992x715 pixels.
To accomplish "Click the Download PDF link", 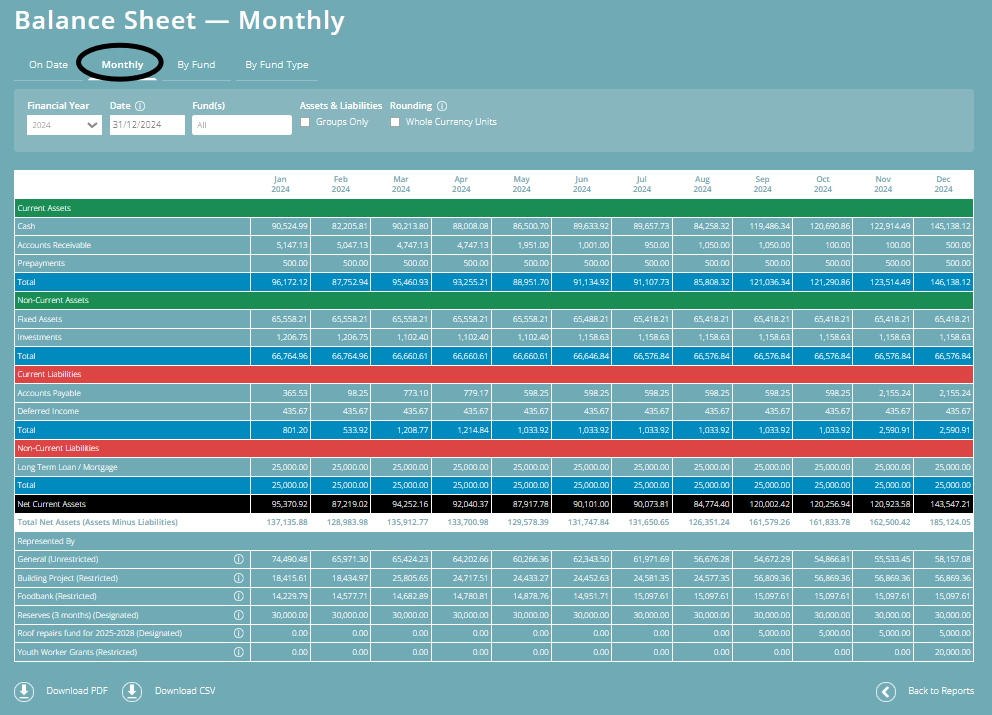I will click(x=76, y=690).
